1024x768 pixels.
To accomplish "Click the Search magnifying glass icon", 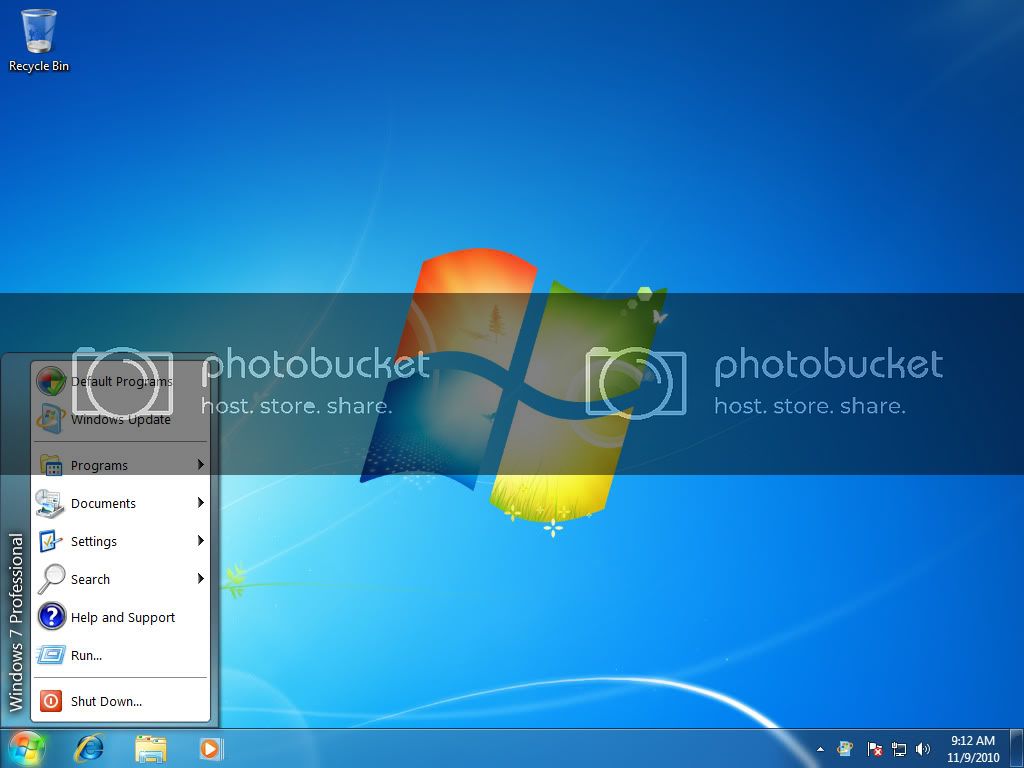I will click(51, 579).
